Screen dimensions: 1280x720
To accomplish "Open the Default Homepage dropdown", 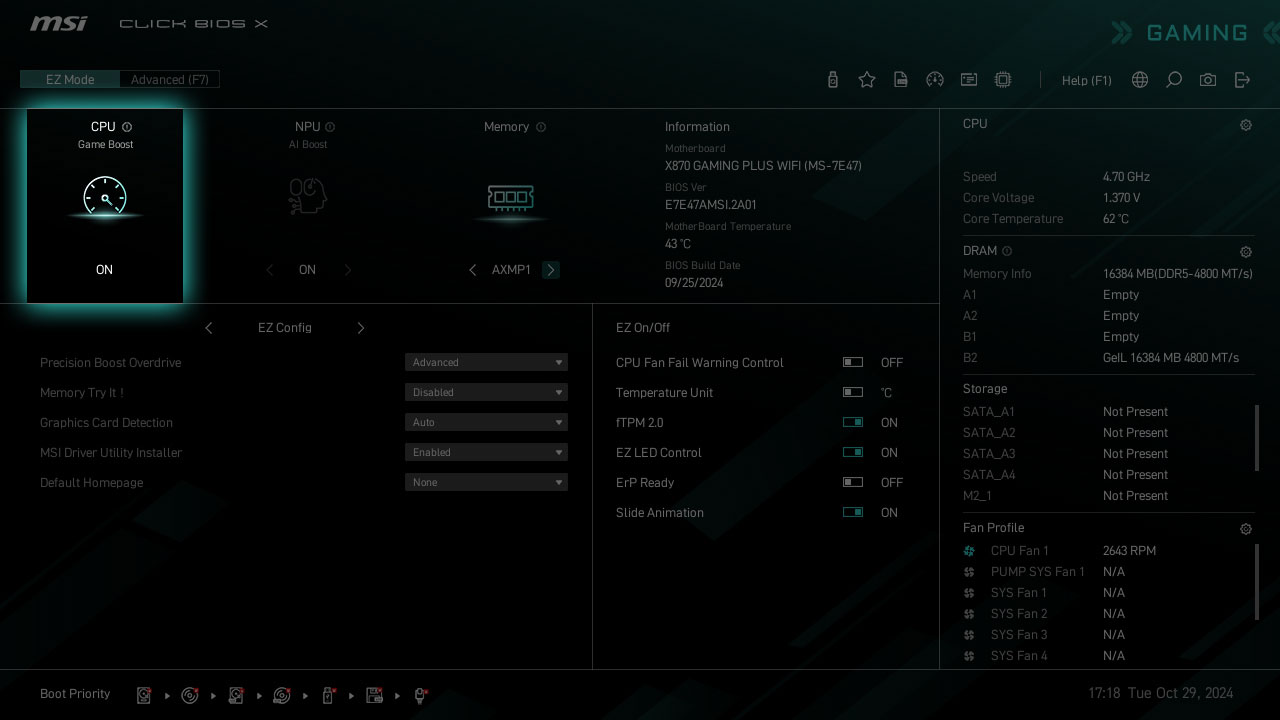I will tap(486, 483).
